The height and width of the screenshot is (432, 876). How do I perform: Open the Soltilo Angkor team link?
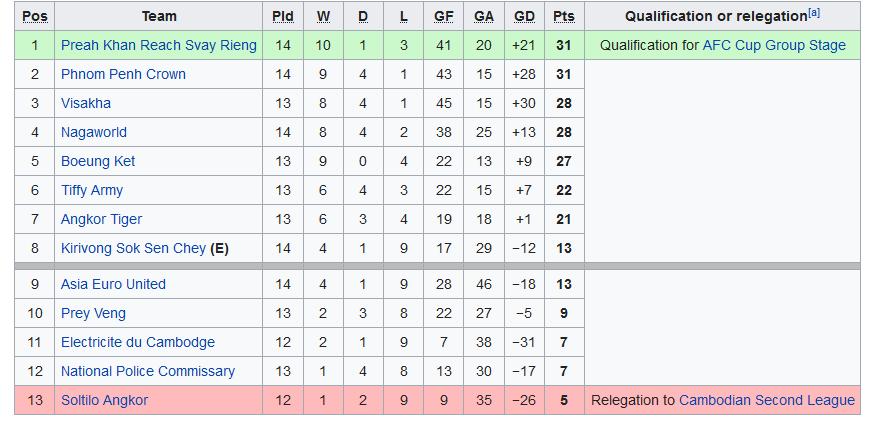[x=104, y=401]
